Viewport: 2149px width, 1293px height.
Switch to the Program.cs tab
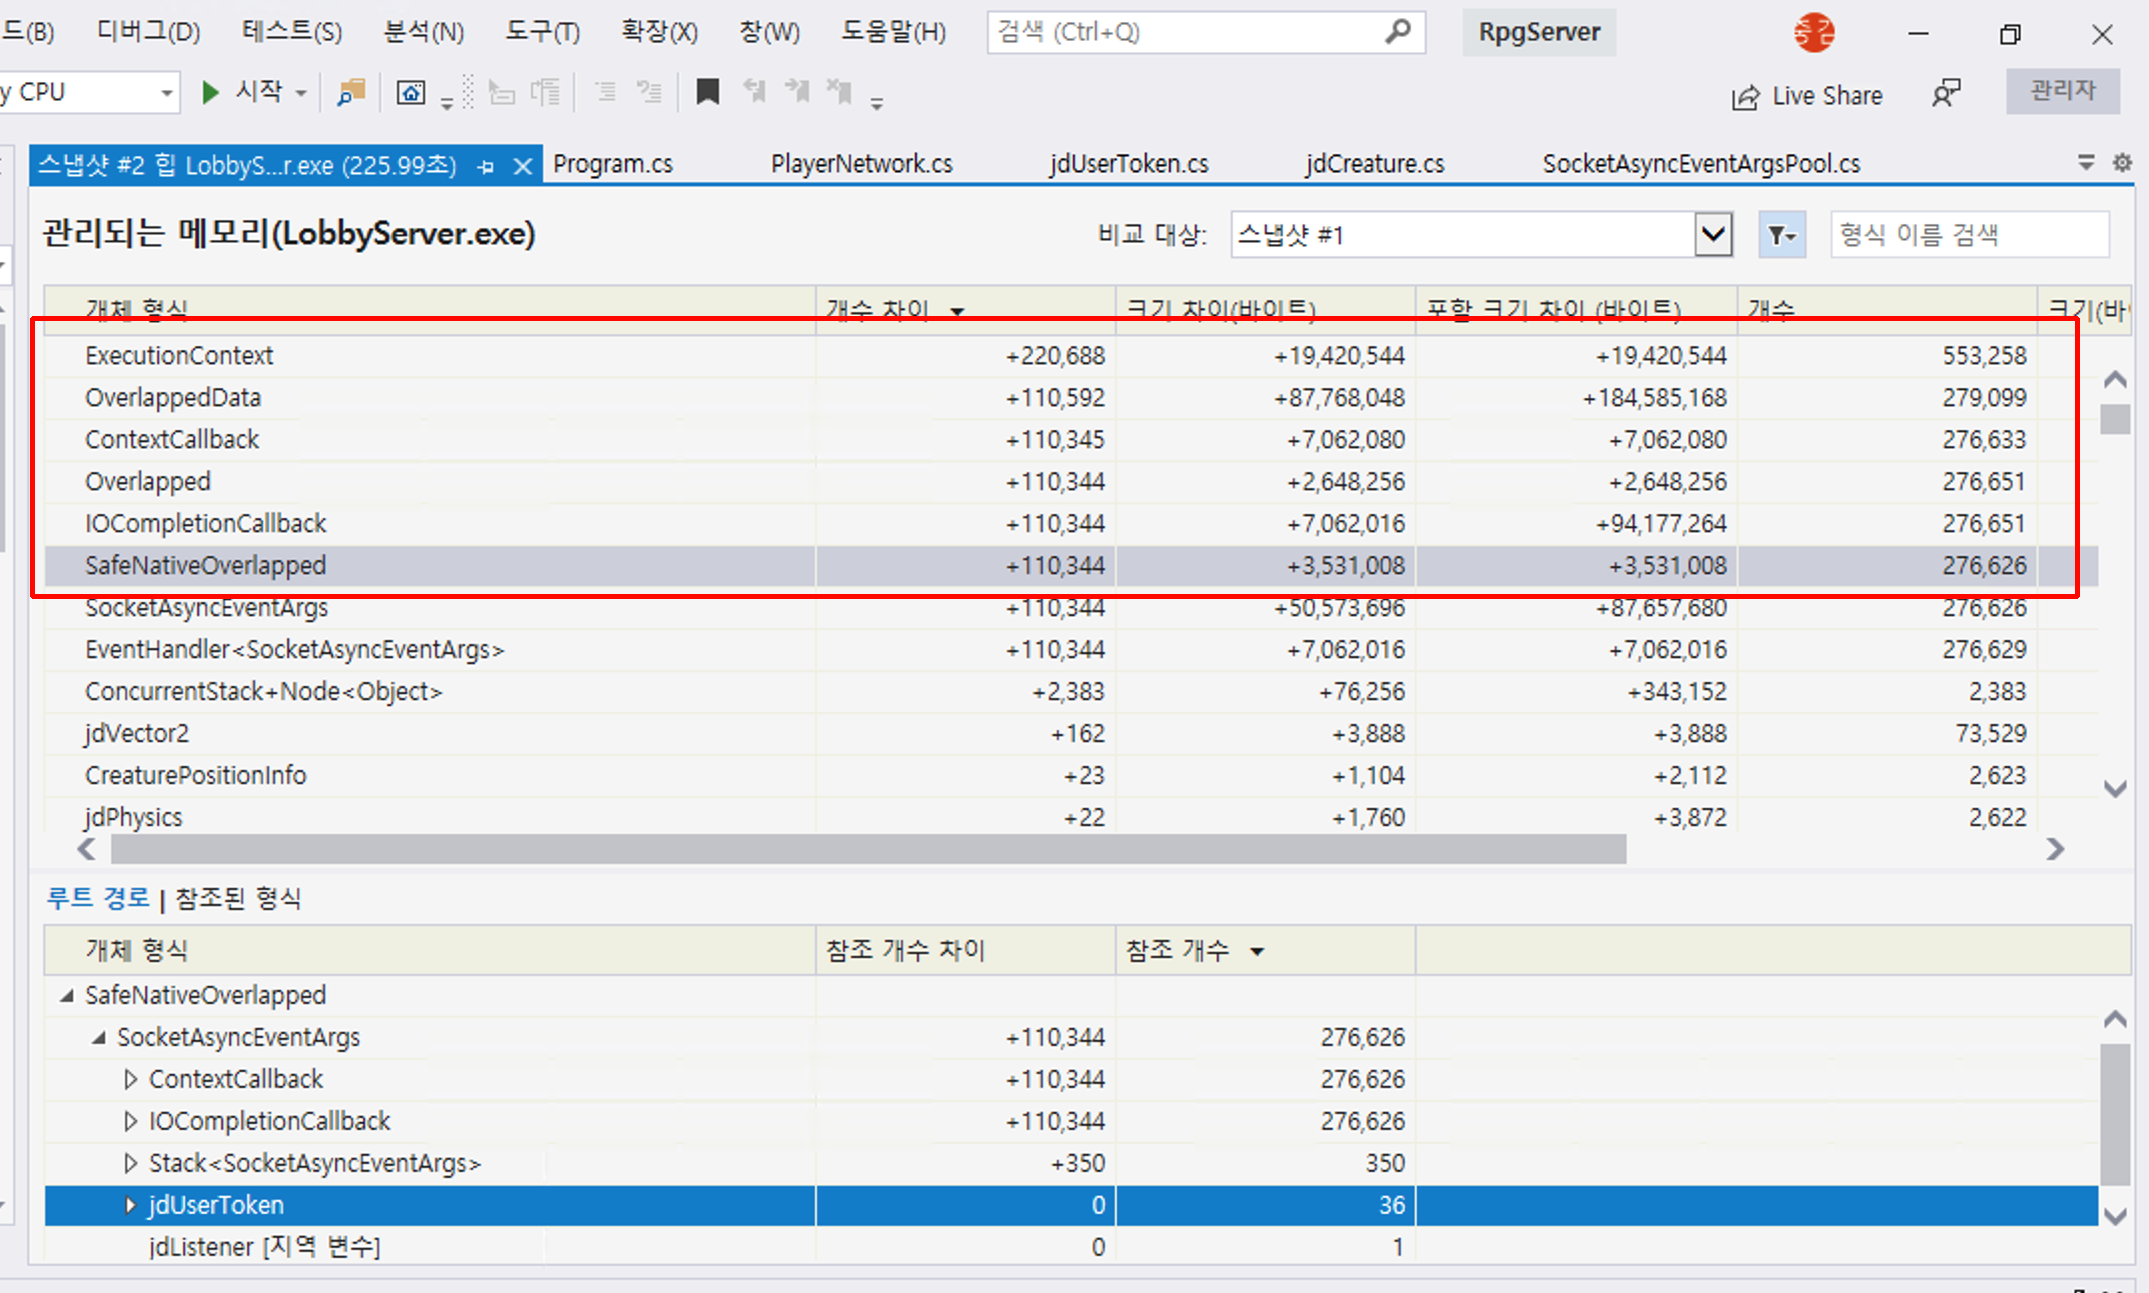(x=613, y=164)
